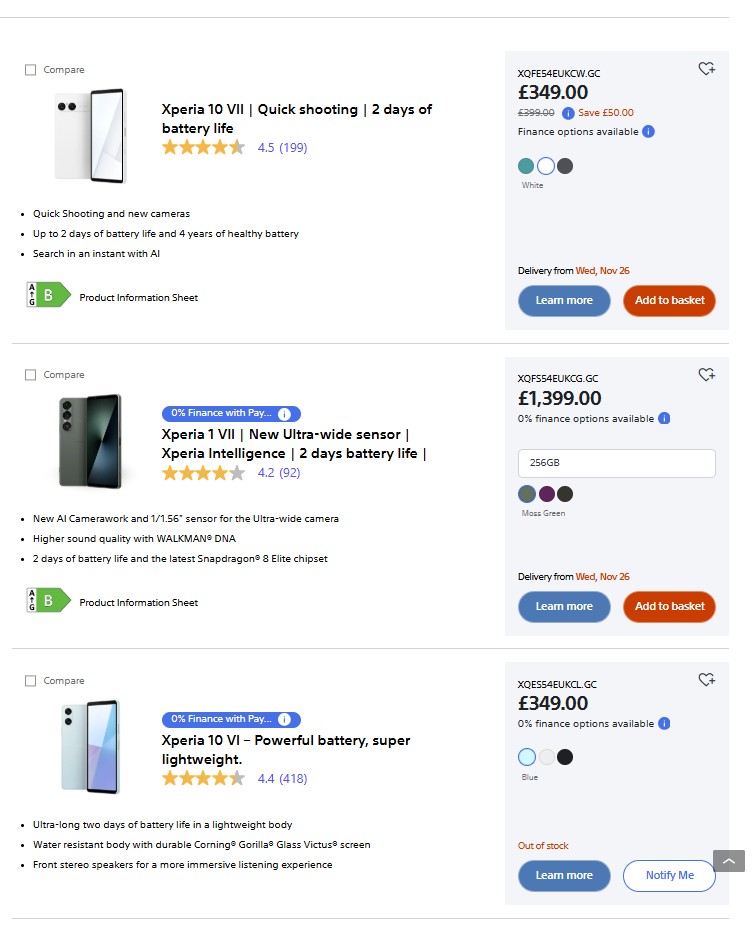The image size is (754, 928).
Task: Click scroll-to-top arrow button
Action: 729,861
